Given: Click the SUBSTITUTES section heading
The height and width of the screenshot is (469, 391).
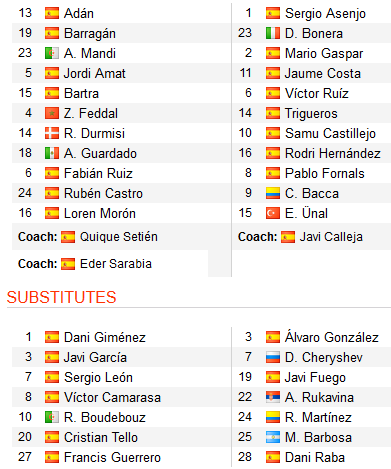Looking at the screenshot, I should (x=62, y=297).
